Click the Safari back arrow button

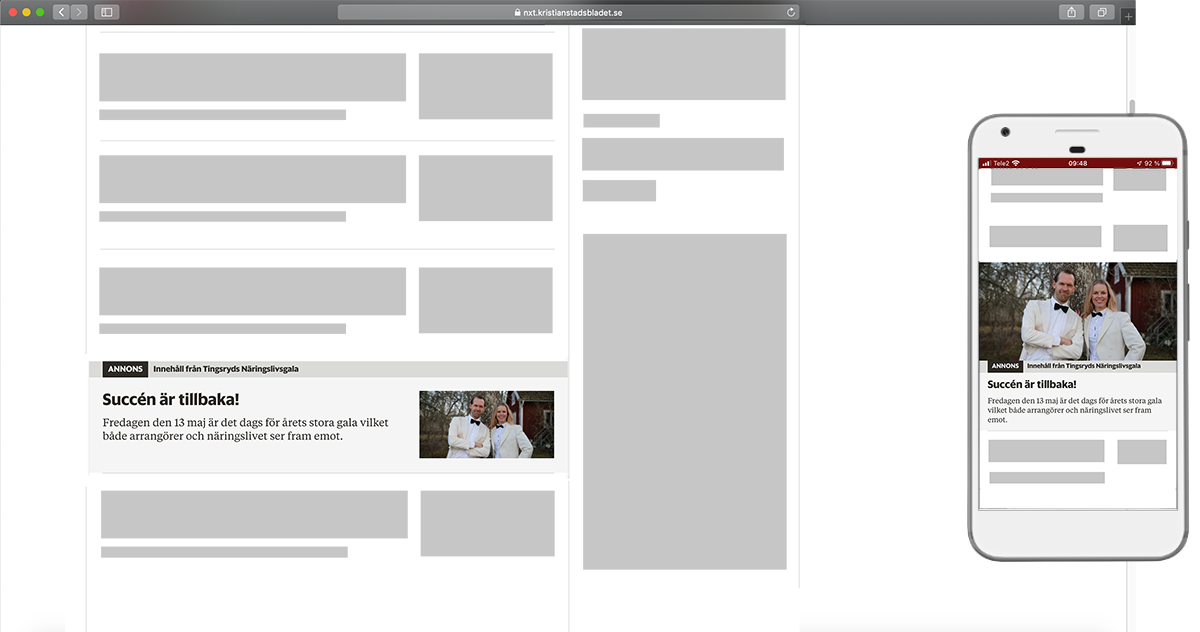pyautogui.click(x=61, y=12)
